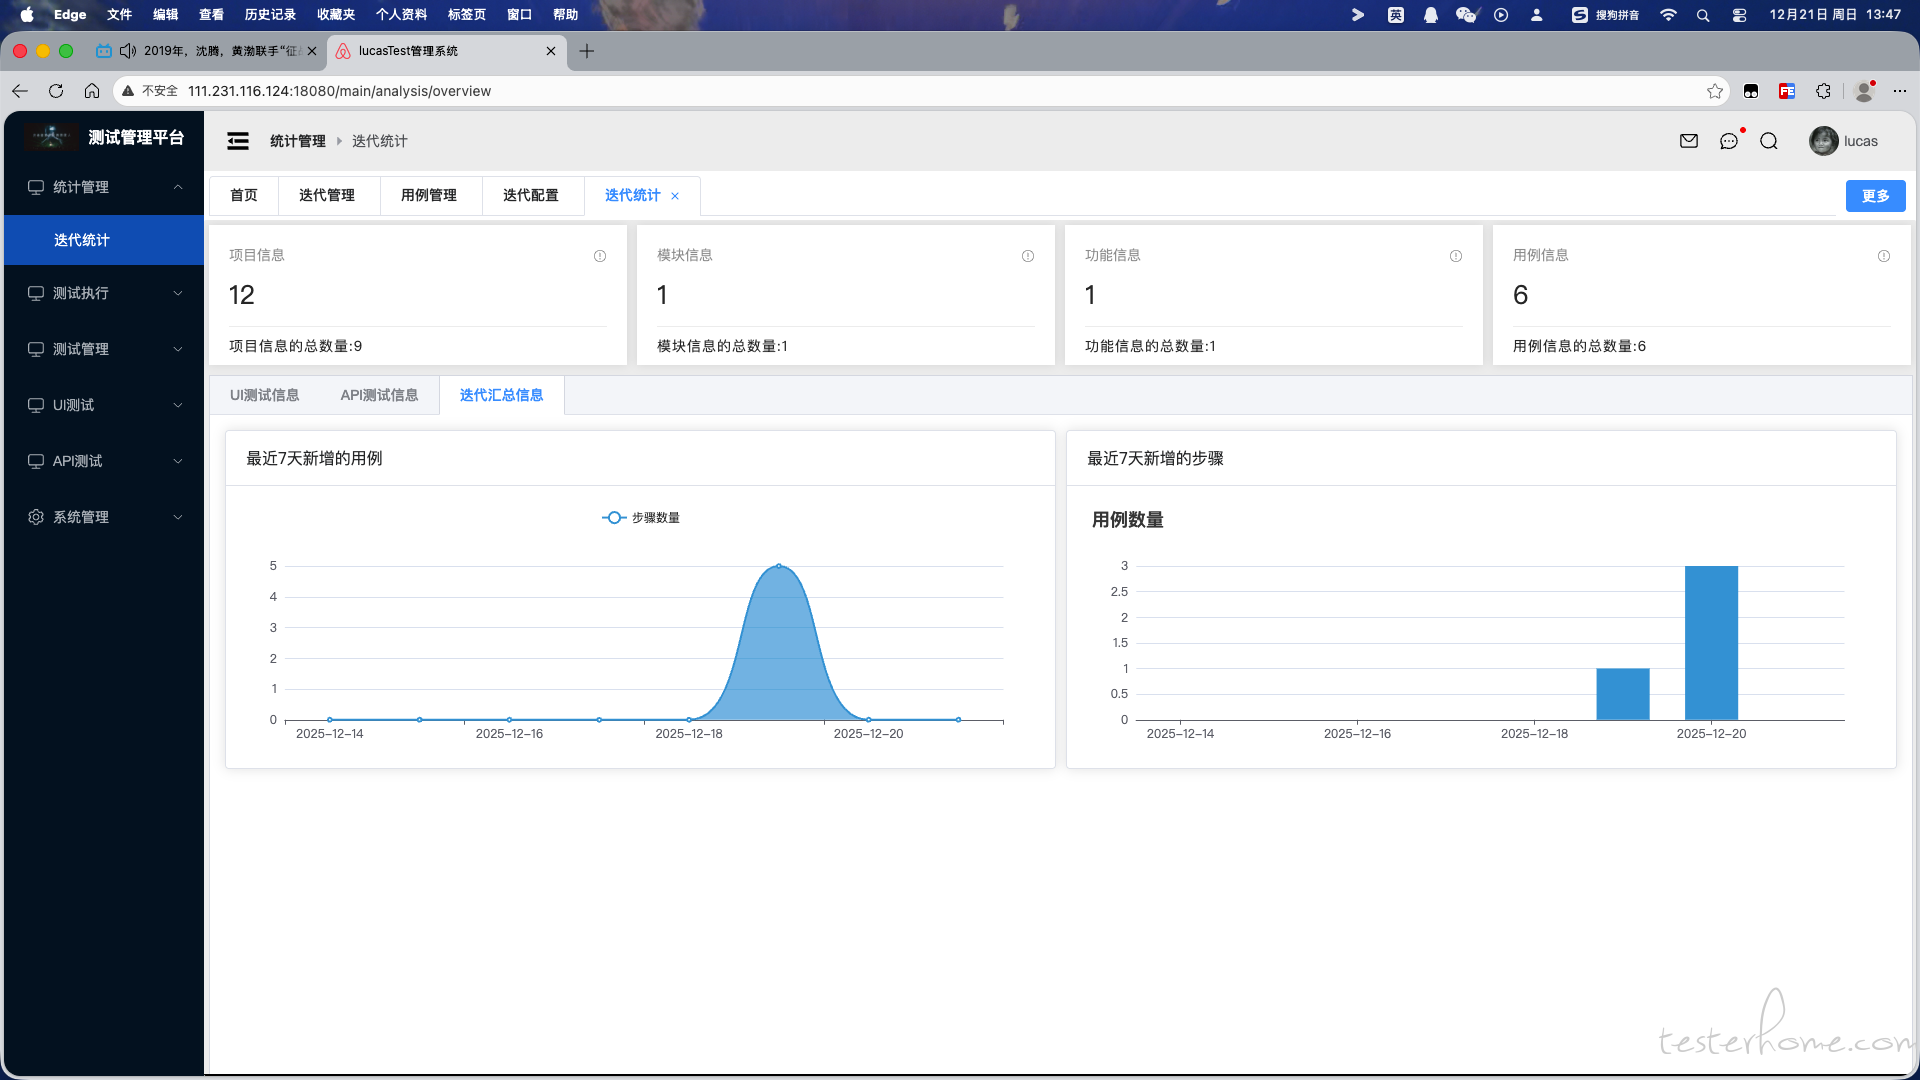Click the tallest bar for 2025-12-20

[1711, 642]
